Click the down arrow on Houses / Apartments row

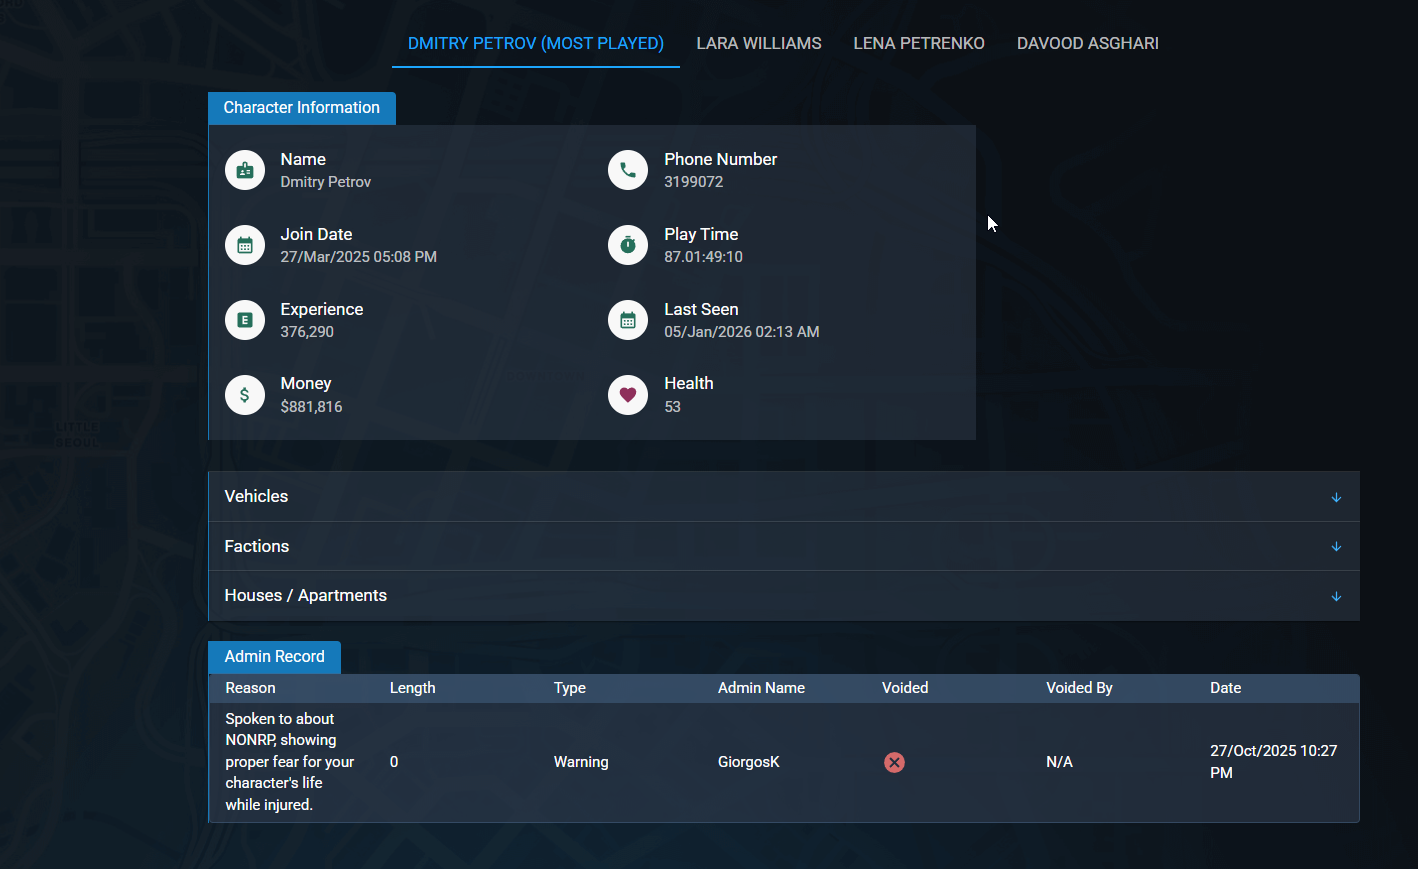pos(1336,597)
